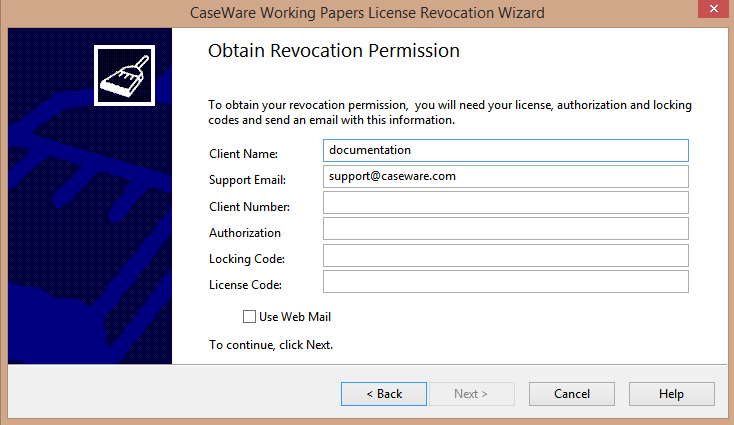Click the 'To continue, click Next' text
734x425 pixels.
point(271,345)
